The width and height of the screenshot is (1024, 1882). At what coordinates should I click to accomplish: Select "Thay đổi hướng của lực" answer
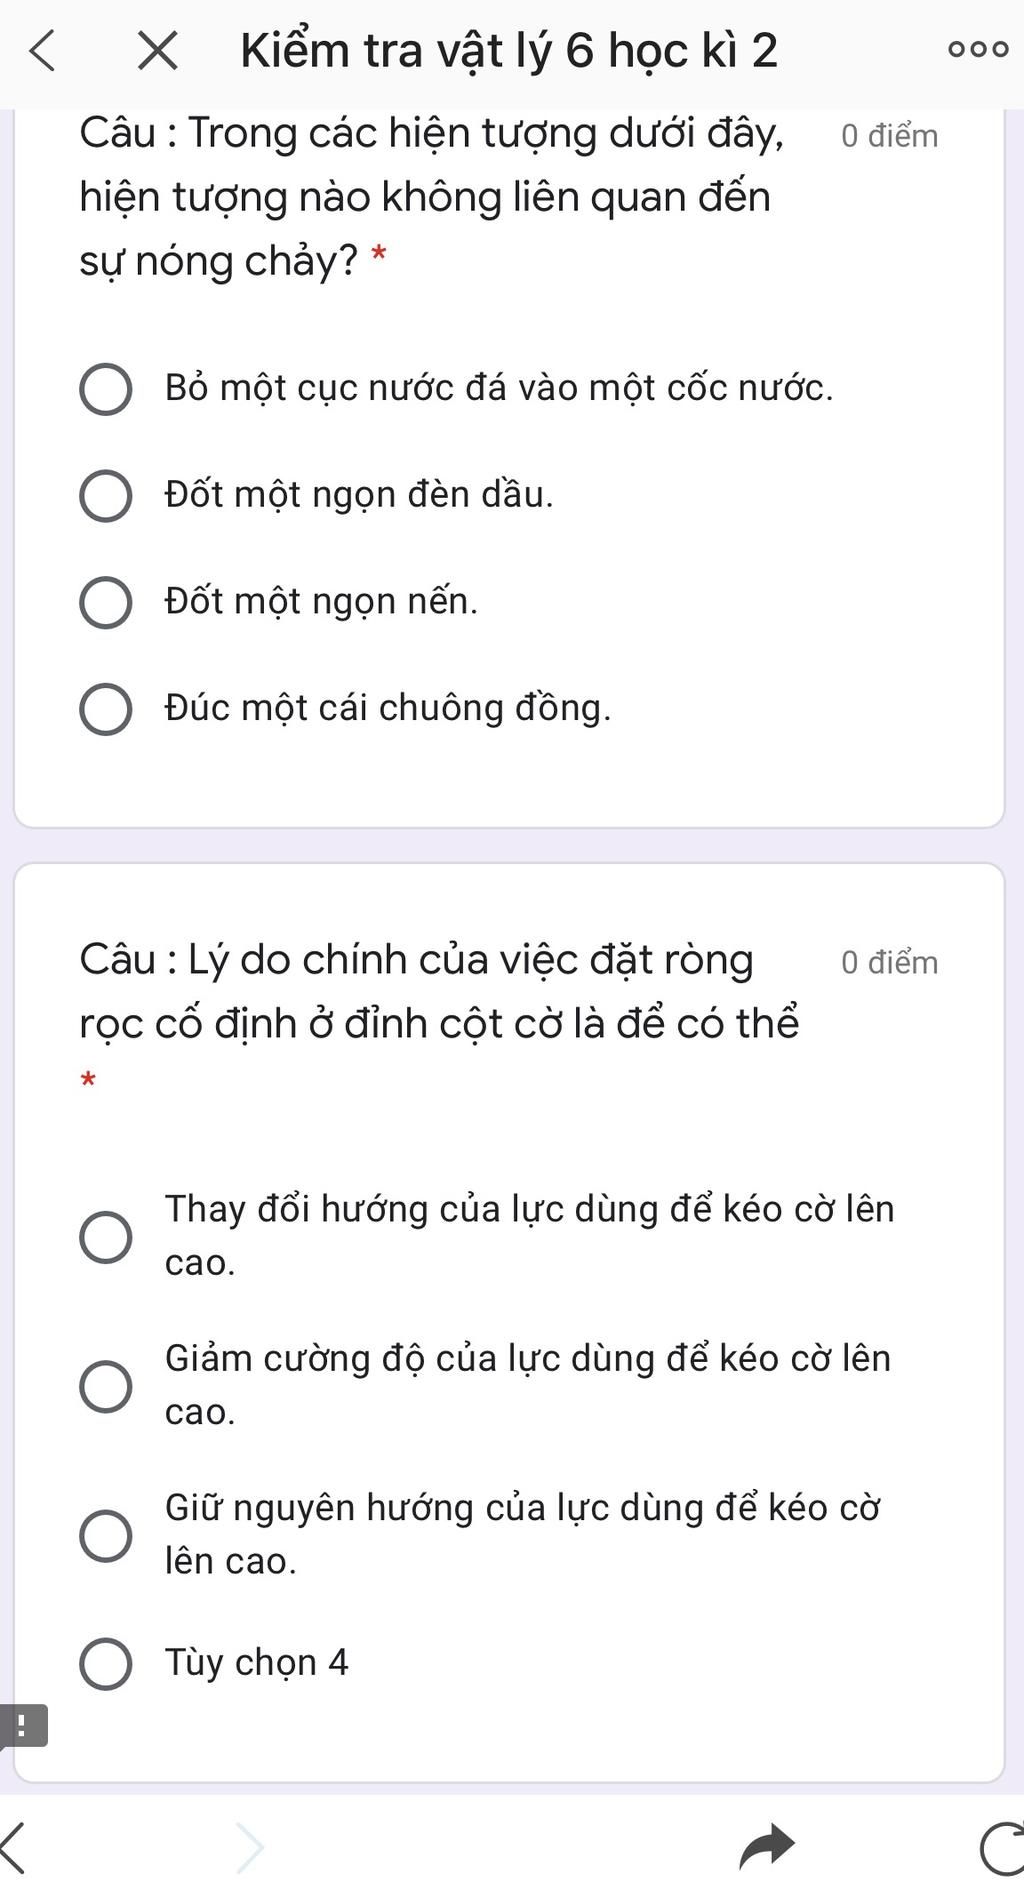pyautogui.click(x=105, y=1237)
